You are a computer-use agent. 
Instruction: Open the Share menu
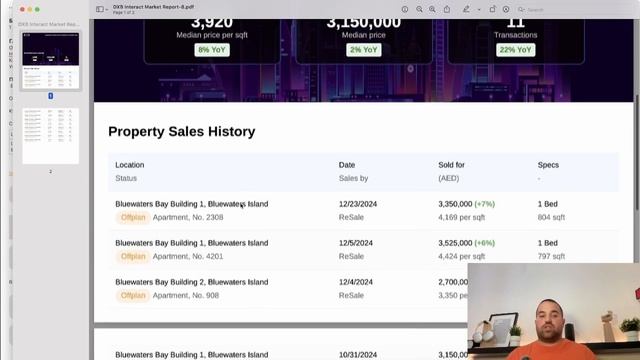click(447, 9)
